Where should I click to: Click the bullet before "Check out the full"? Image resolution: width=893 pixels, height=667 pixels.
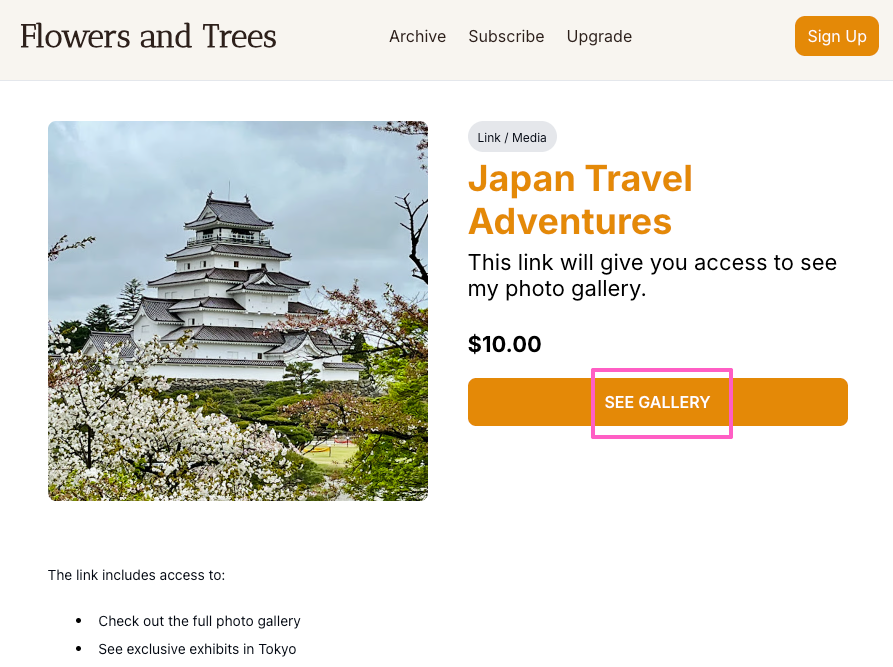click(80, 621)
